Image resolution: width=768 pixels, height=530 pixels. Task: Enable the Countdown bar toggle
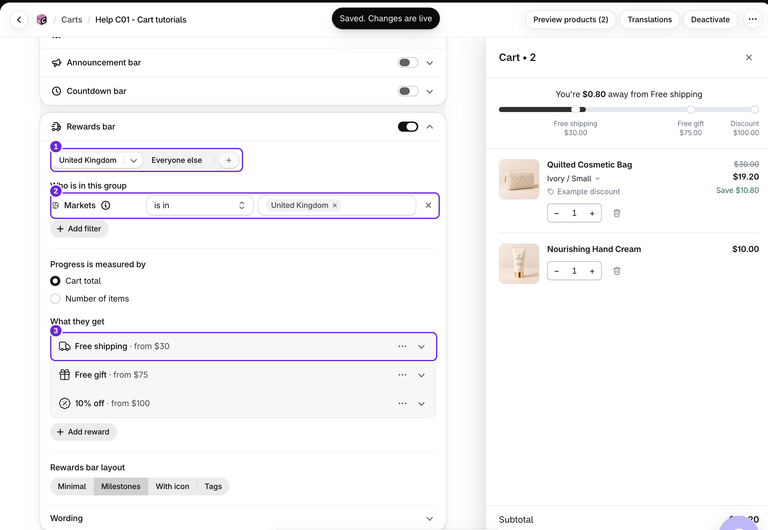click(x=408, y=91)
